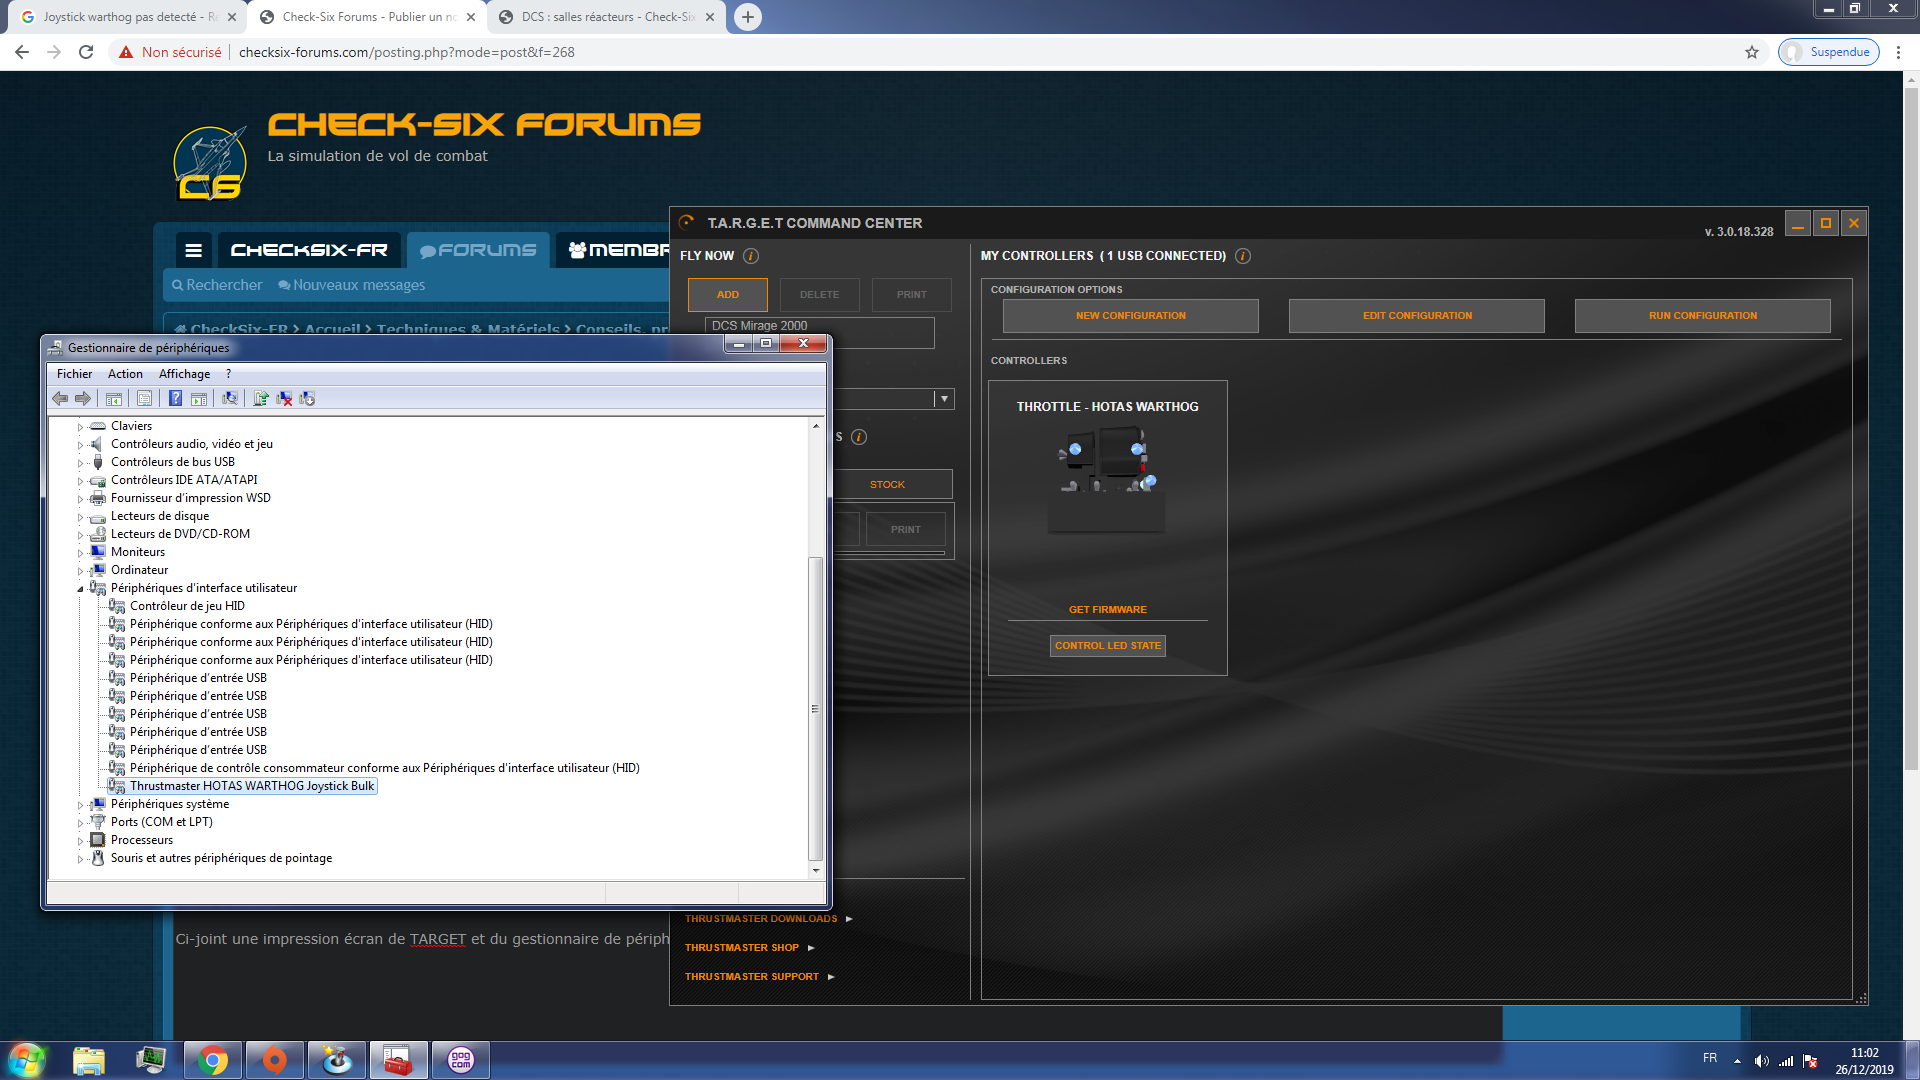The image size is (1920, 1080).
Task: Click STOCK button in TARGET
Action: (x=888, y=485)
